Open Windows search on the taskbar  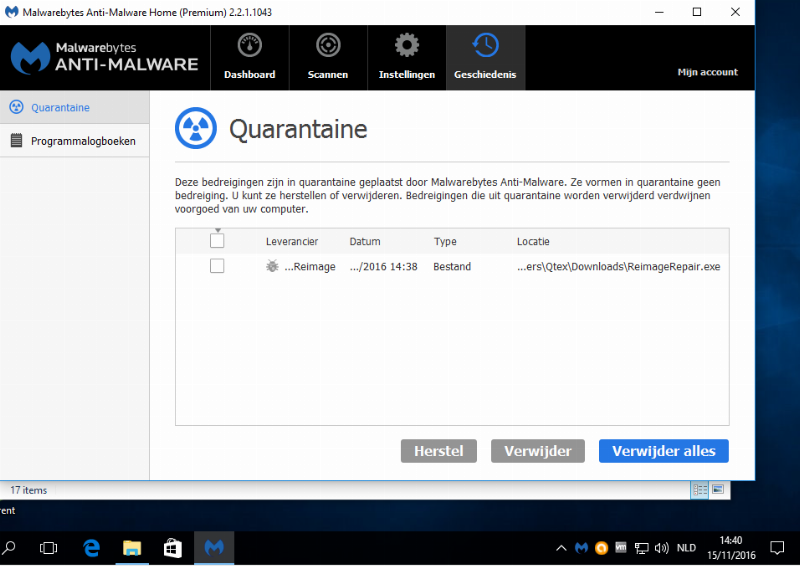(x=9, y=548)
